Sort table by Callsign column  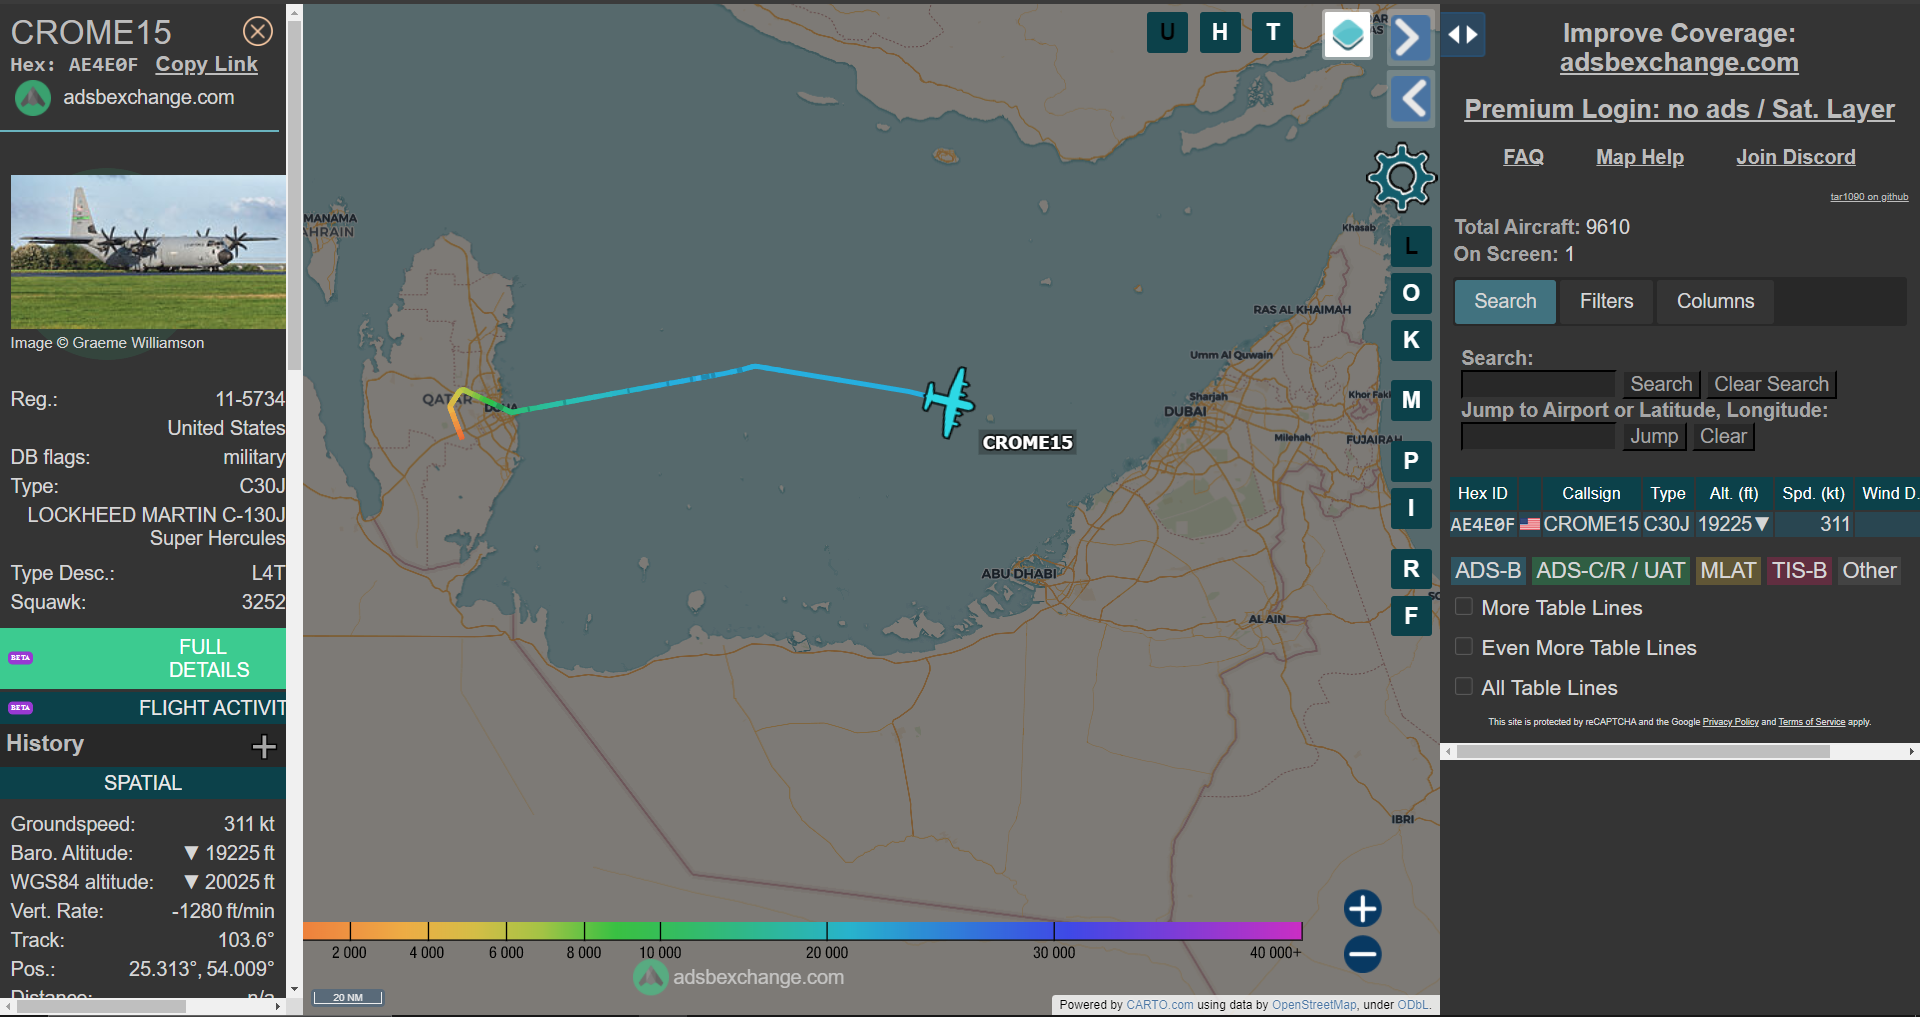[x=1591, y=493]
